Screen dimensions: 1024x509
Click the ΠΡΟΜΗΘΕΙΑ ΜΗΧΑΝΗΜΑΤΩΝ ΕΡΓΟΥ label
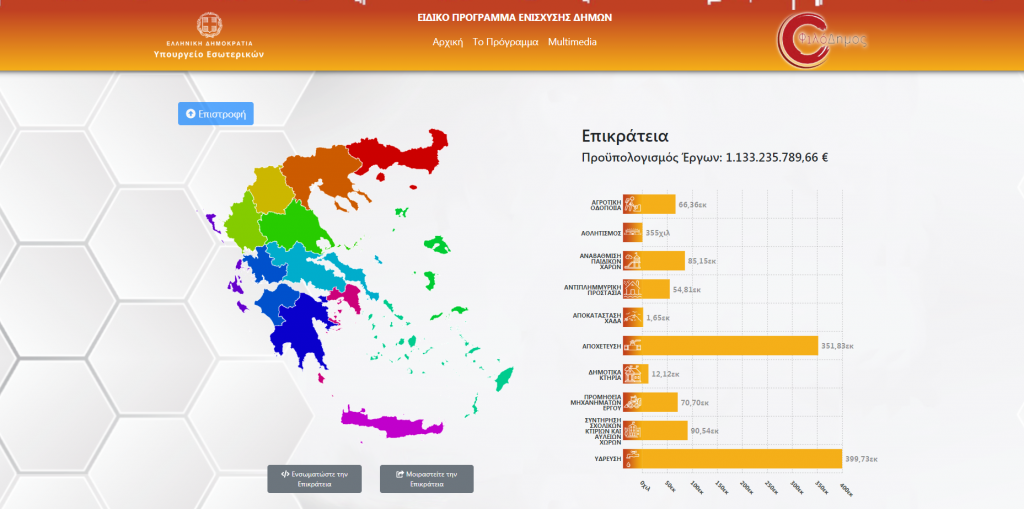[x=598, y=402]
